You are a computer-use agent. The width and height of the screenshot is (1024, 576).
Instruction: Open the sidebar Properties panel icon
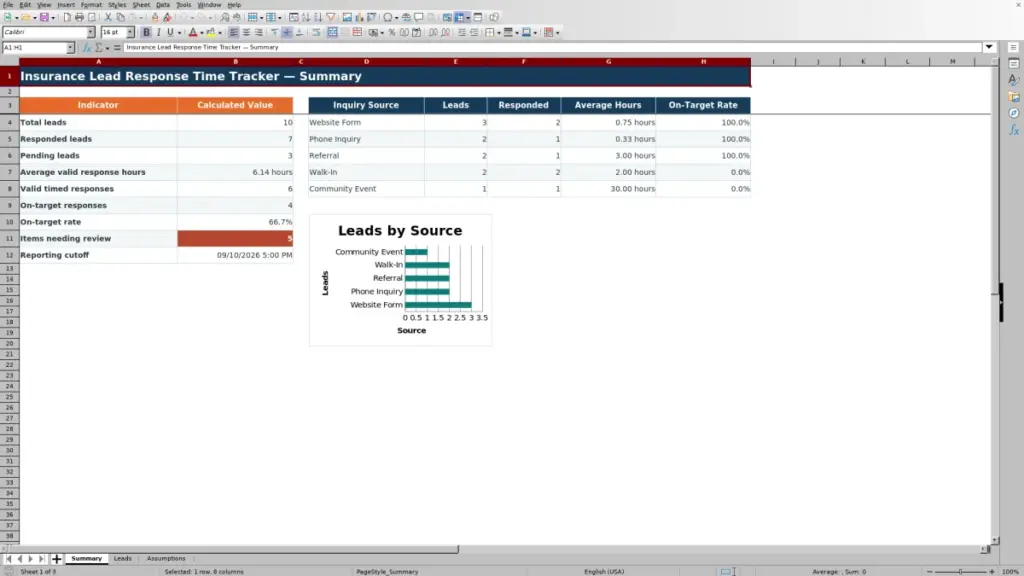1014,63
